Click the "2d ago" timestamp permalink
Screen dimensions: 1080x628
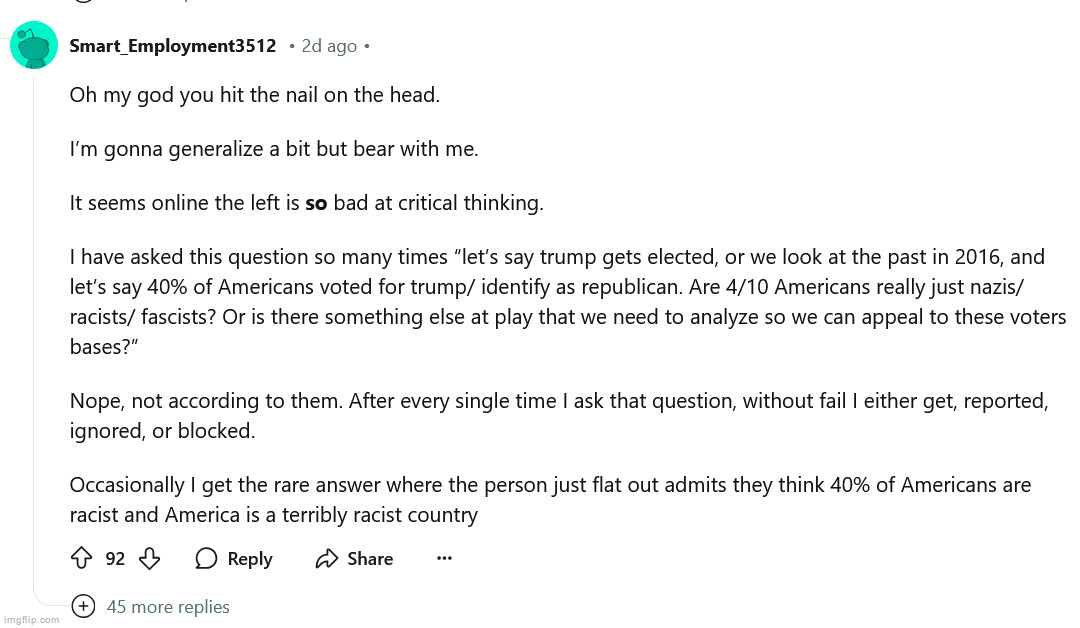(329, 46)
